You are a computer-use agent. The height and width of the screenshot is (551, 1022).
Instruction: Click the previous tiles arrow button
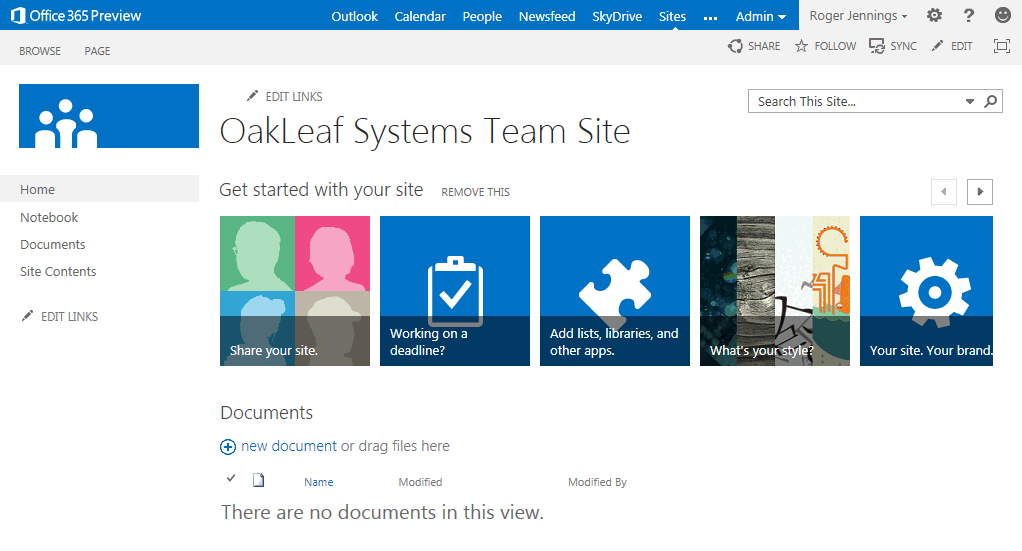coord(944,192)
